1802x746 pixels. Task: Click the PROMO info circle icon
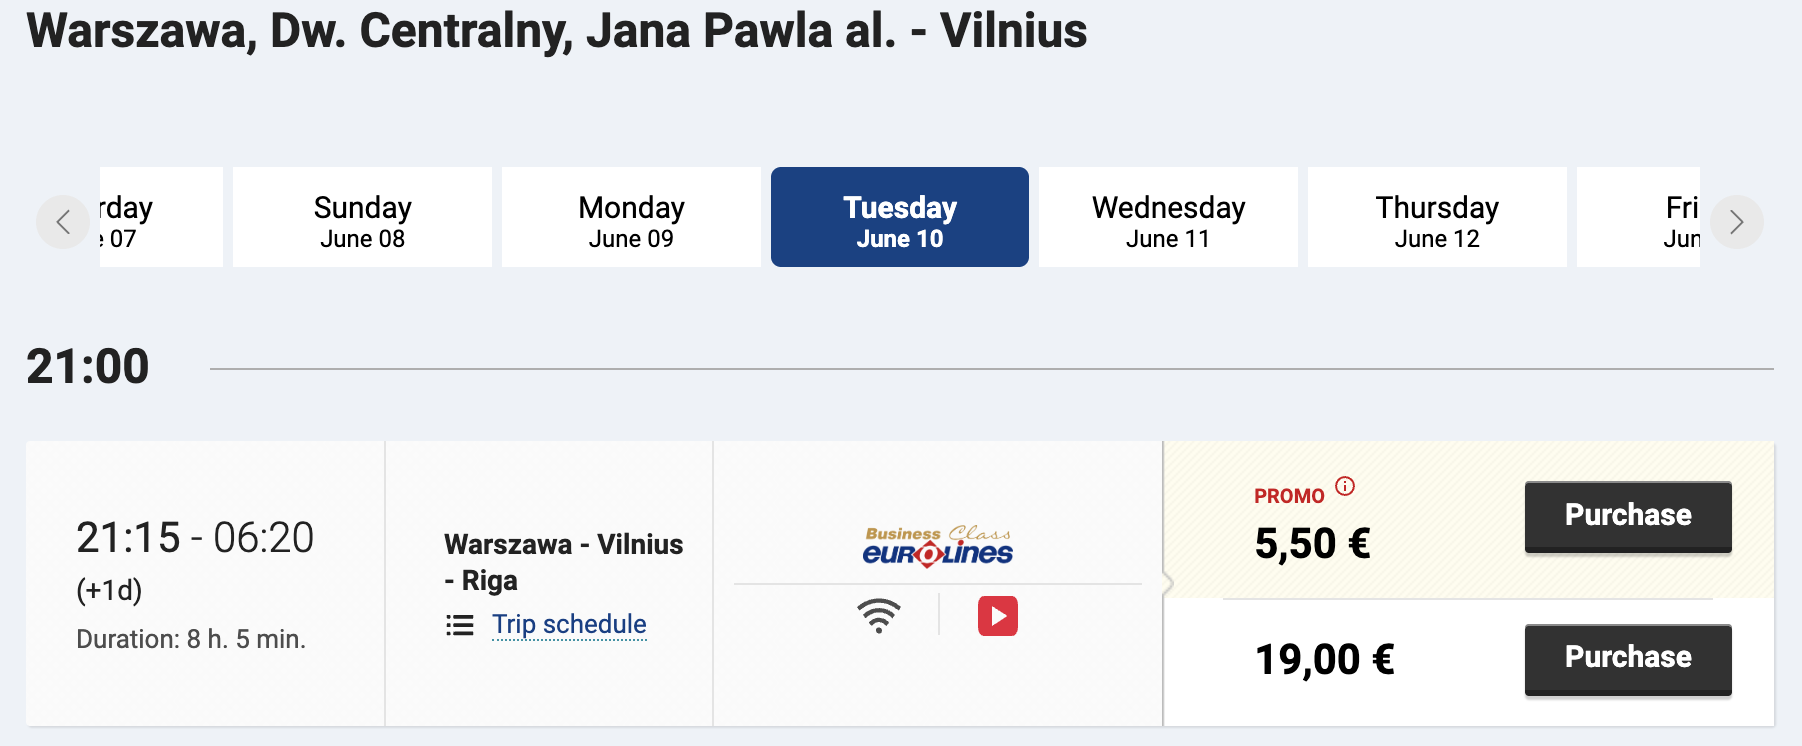click(x=1345, y=486)
